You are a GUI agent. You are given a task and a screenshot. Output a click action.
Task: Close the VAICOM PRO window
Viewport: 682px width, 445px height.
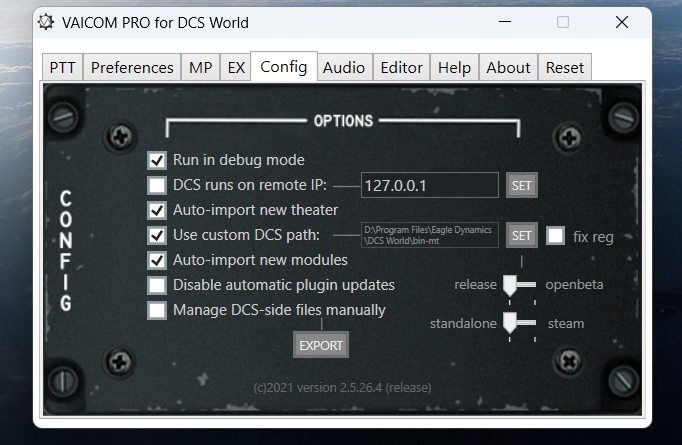point(622,22)
